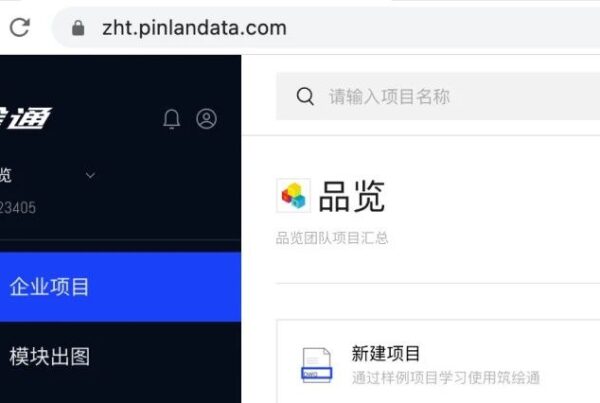Reload the page with the refresh icon
Screen dimensions: 600x403
pyautogui.click(x=20, y=27)
